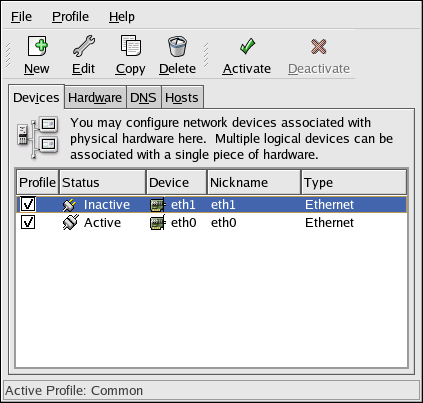Switch to the Hardware tab
423x403 pixels.
[x=95, y=97]
